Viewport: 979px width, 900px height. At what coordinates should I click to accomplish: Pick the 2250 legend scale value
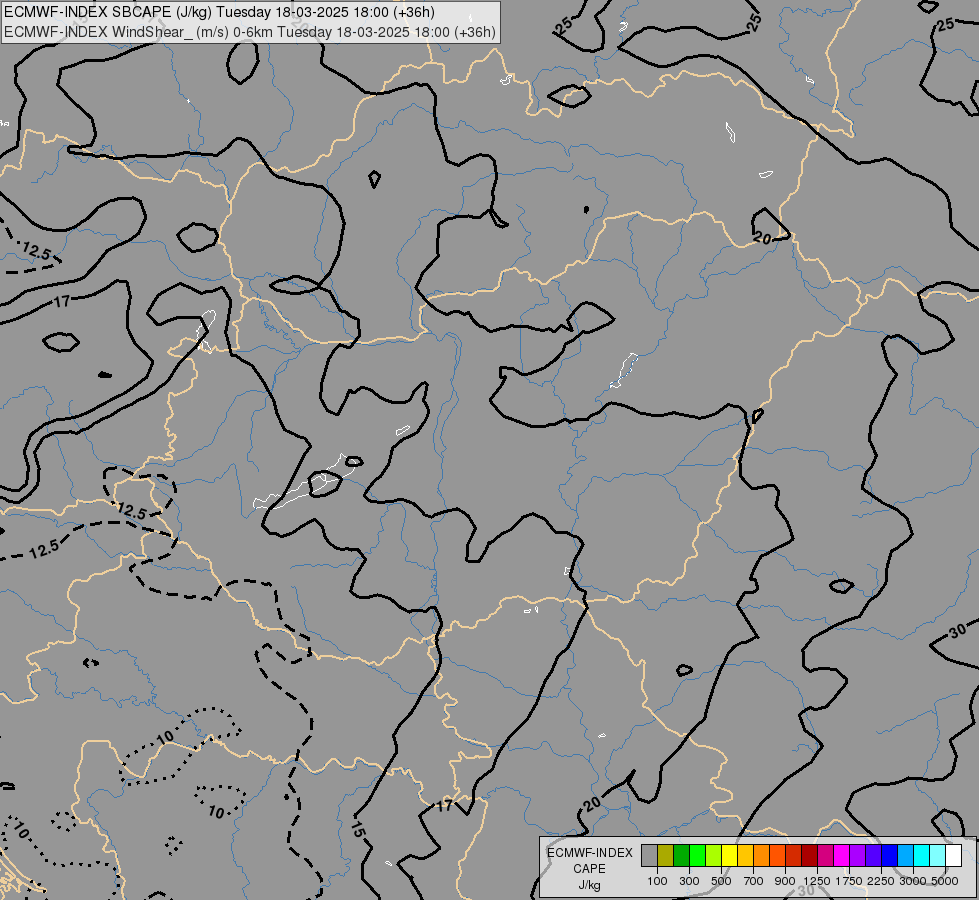click(x=881, y=881)
